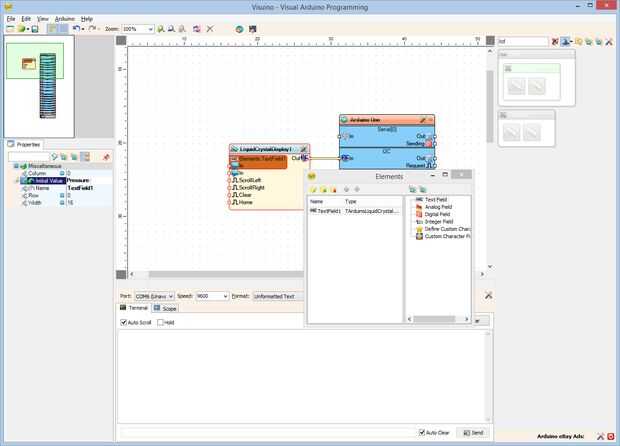This screenshot has width=620, height=446.
Task: Select the Width property row
Action: (x=63, y=203)
